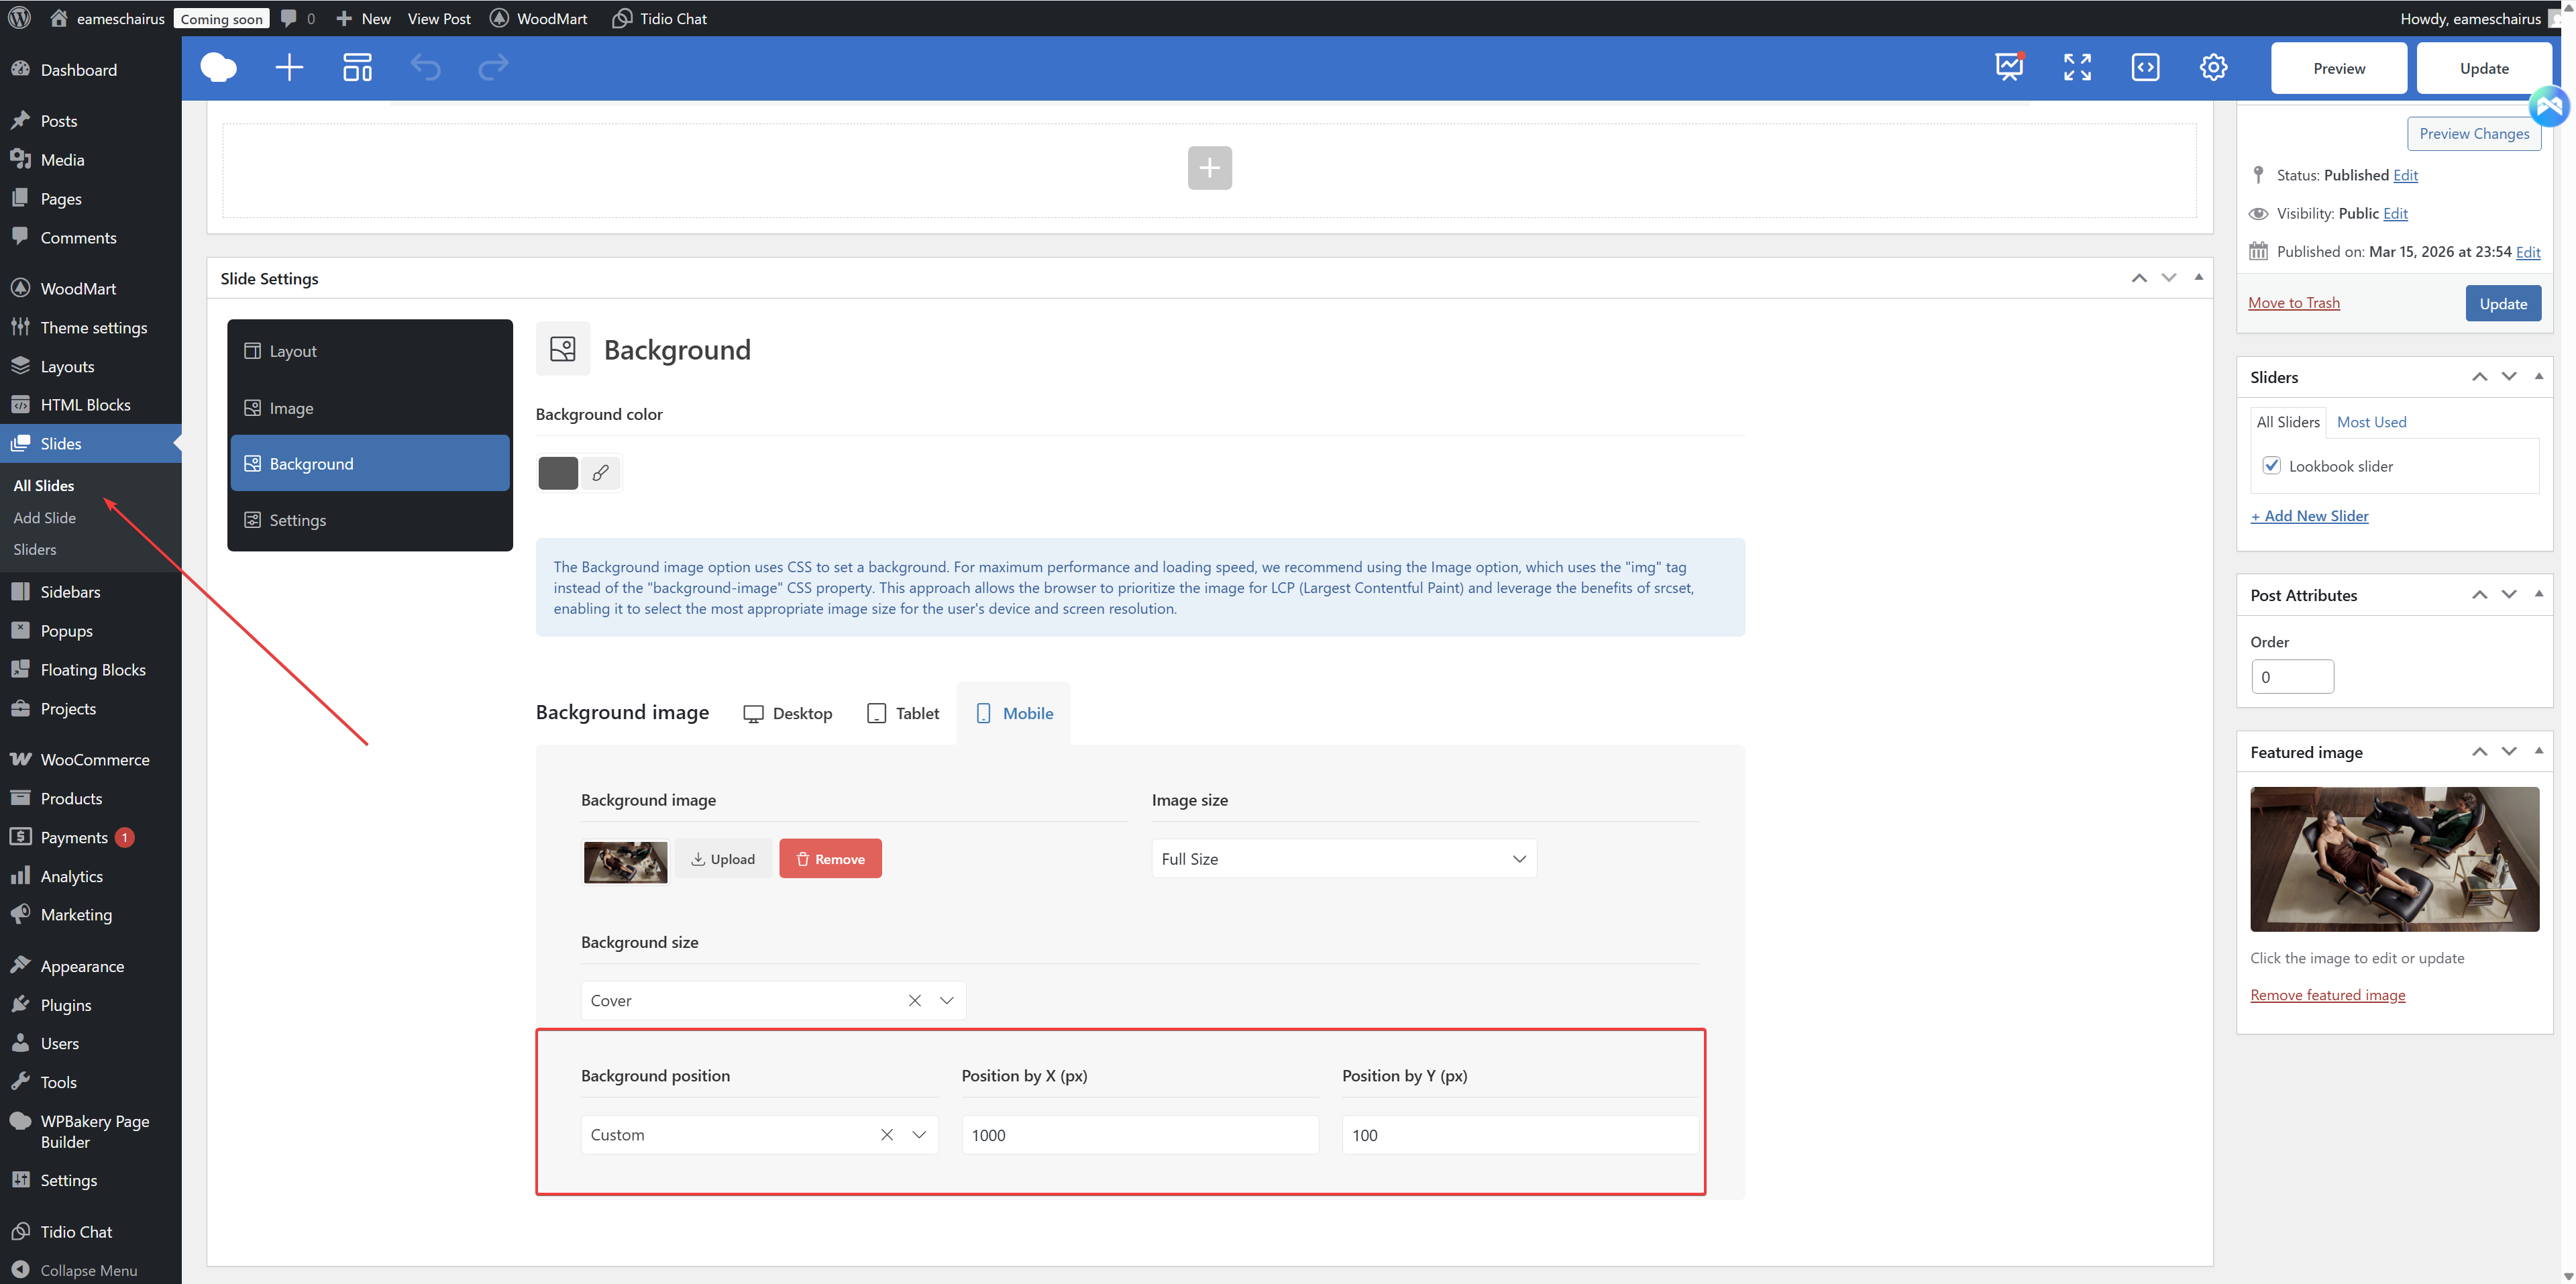This screenshot has width=2576, height=1284.
Task: Select the All Sliders tab
Action: click(2287, 422)
